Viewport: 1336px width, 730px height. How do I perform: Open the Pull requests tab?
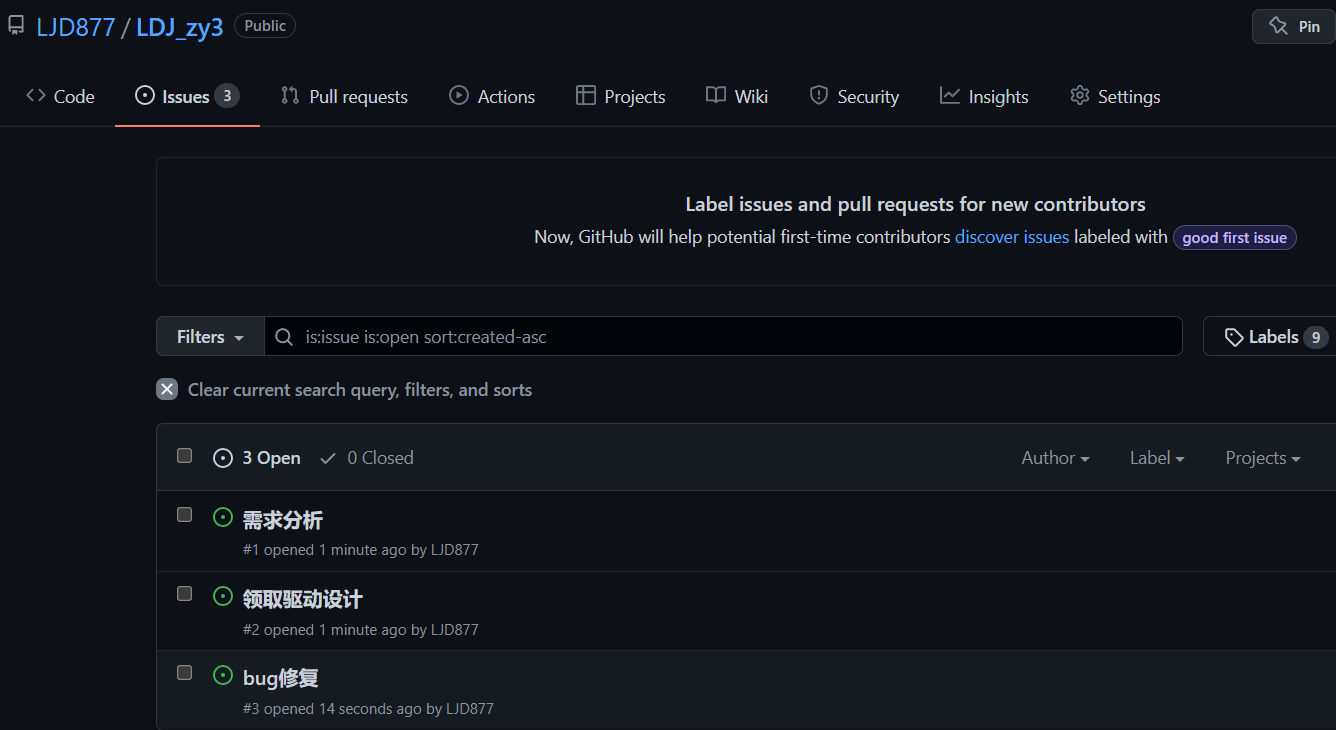click(344, 97)
